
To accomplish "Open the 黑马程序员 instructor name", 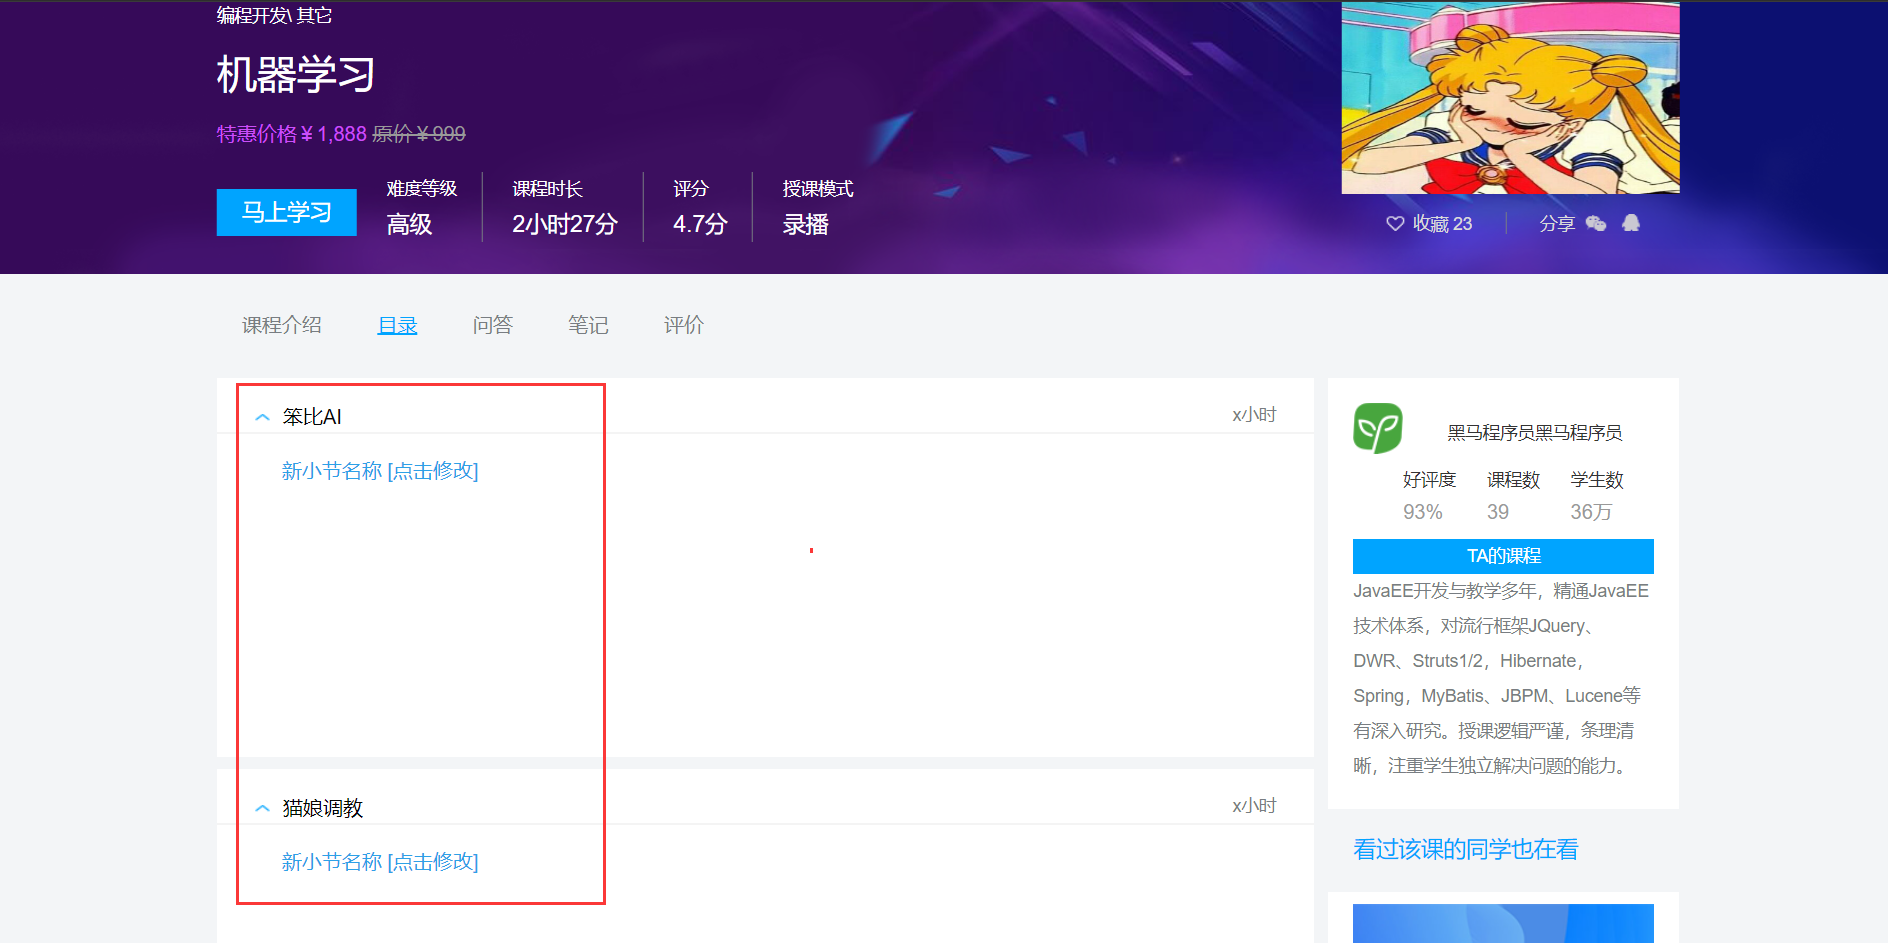I will click(1534, 433).
